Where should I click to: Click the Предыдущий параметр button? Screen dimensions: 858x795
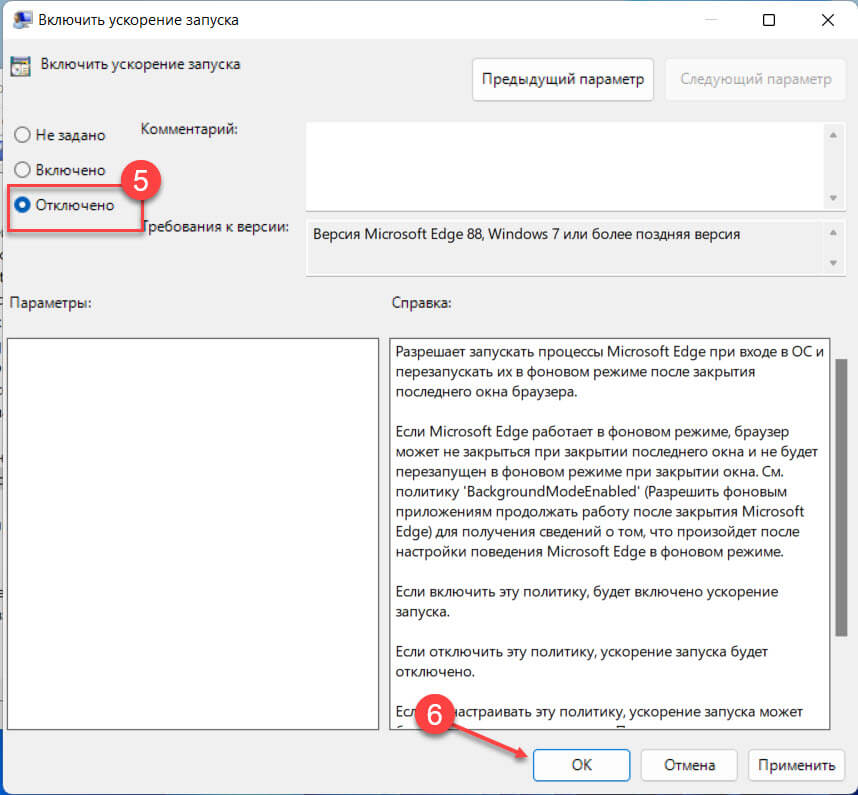(x=562, y=79)
